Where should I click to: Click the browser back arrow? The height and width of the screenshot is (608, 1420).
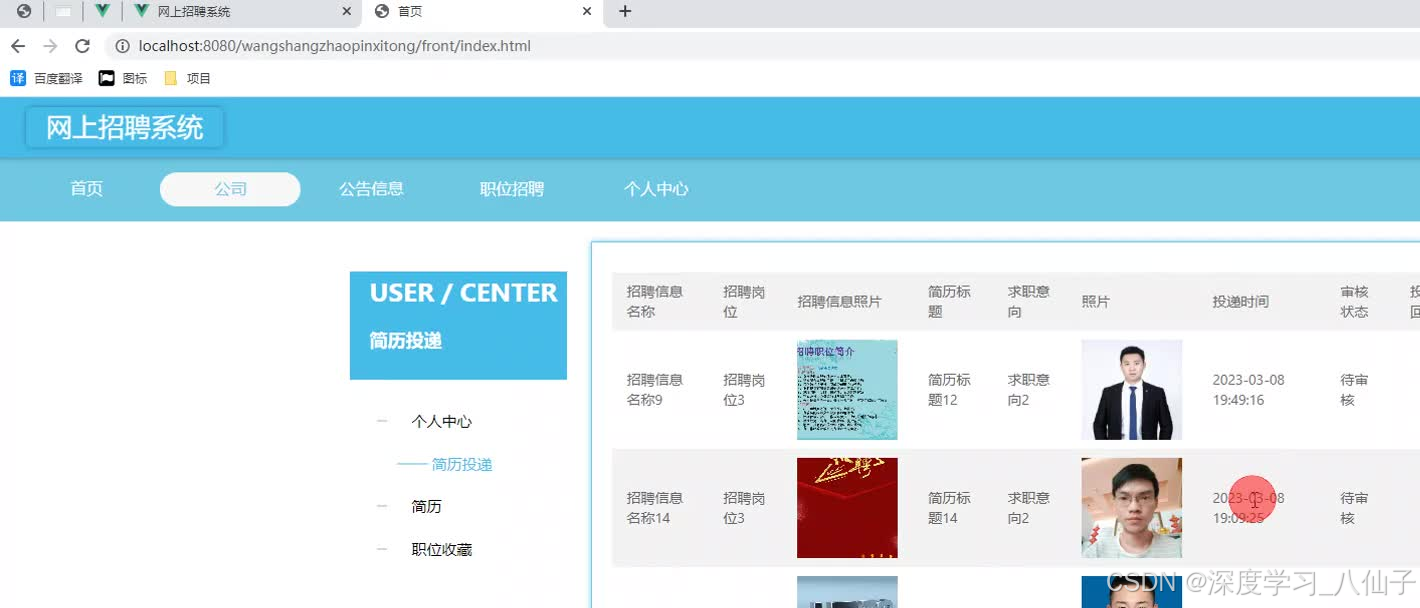(17, 45)
